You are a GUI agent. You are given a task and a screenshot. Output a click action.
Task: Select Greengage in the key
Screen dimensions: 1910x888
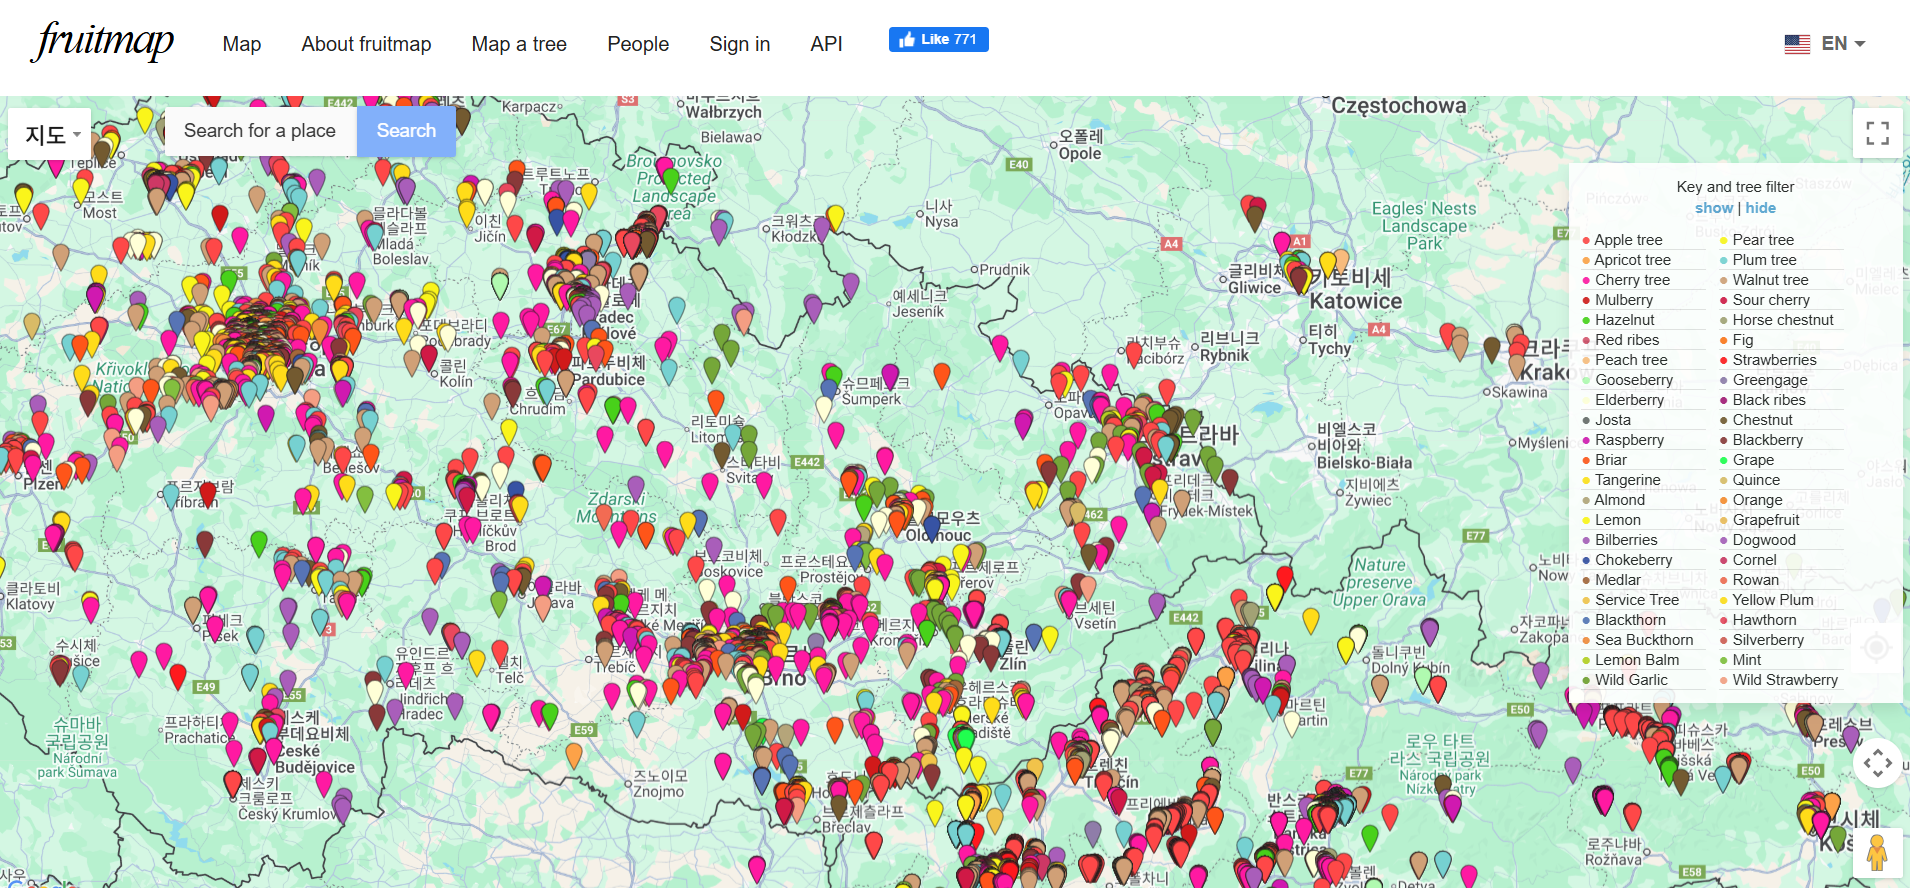(x=1769, y=380)
